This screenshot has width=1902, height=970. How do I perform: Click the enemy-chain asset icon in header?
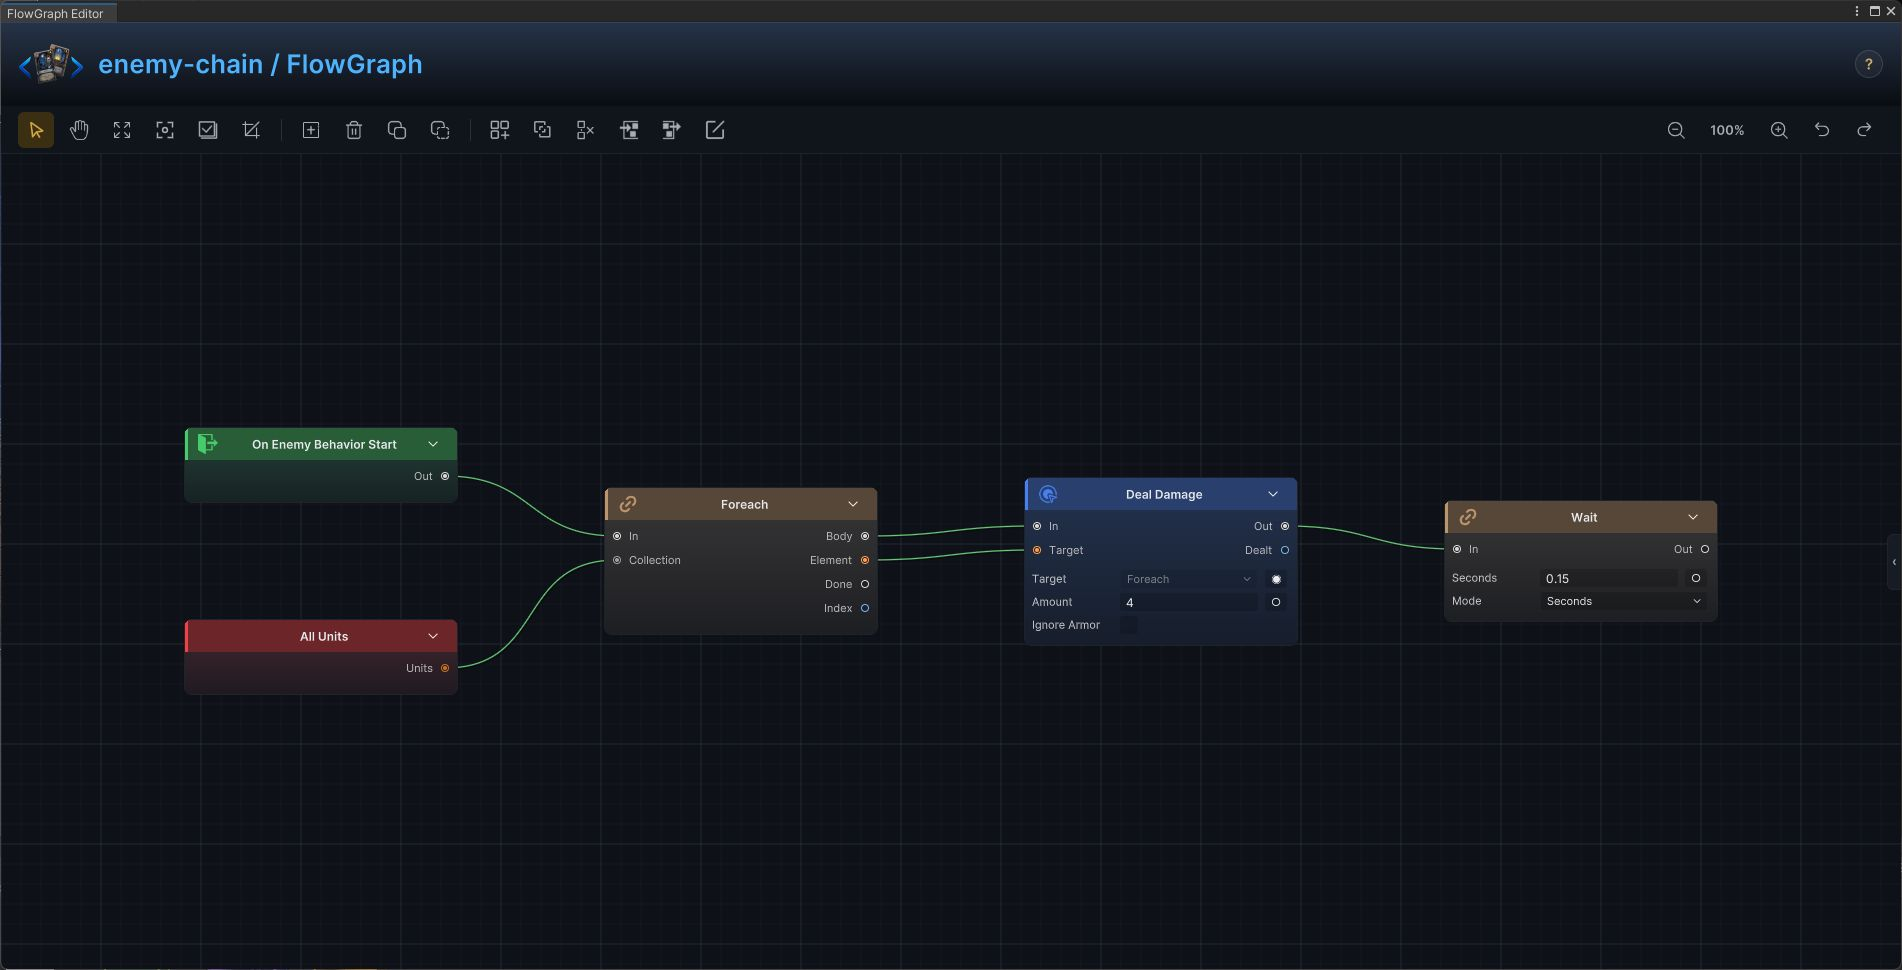click(52, 64)
